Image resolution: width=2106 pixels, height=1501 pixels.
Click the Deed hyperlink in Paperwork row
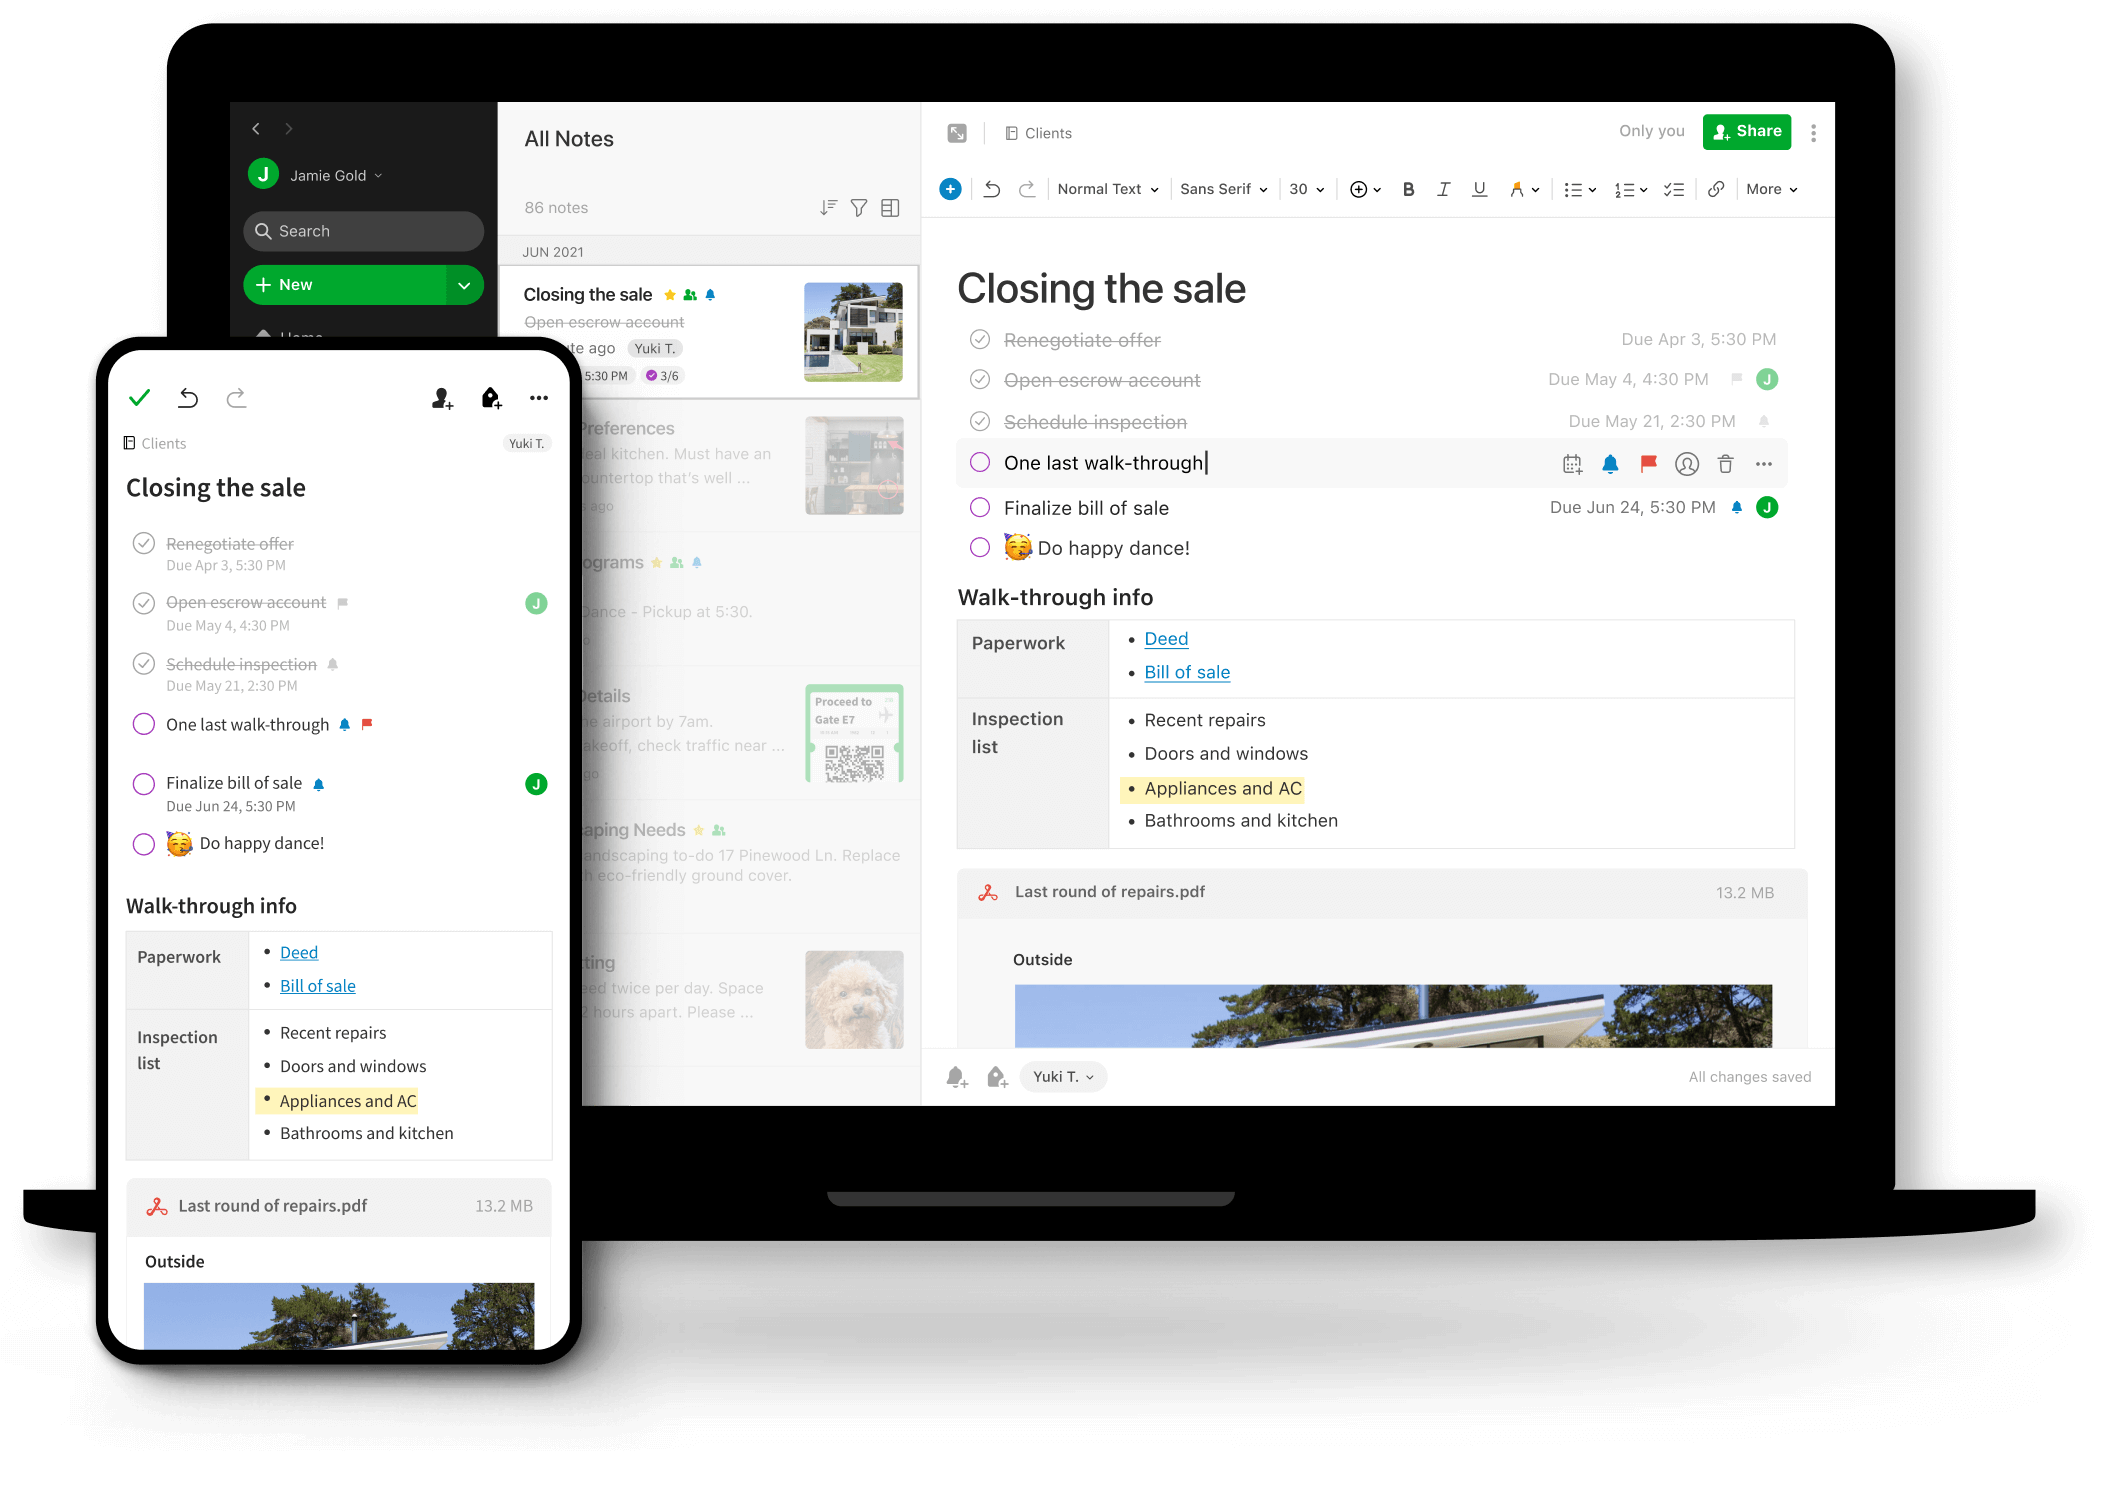tap(1166, 638)
